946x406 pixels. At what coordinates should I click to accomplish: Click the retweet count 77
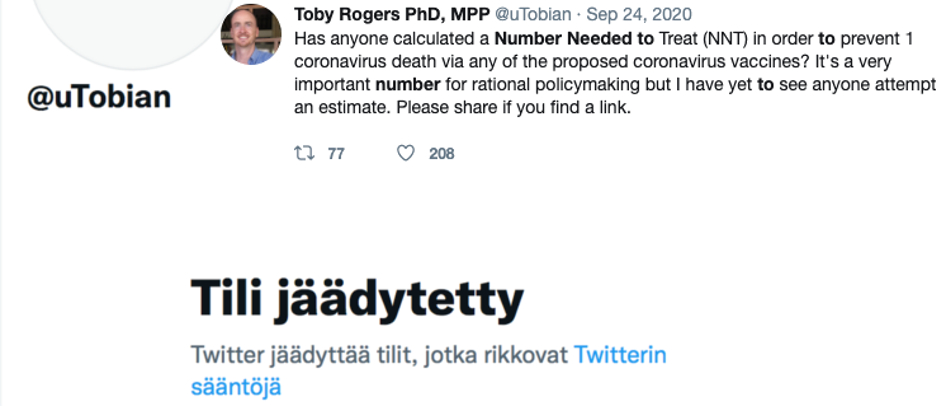336,153
